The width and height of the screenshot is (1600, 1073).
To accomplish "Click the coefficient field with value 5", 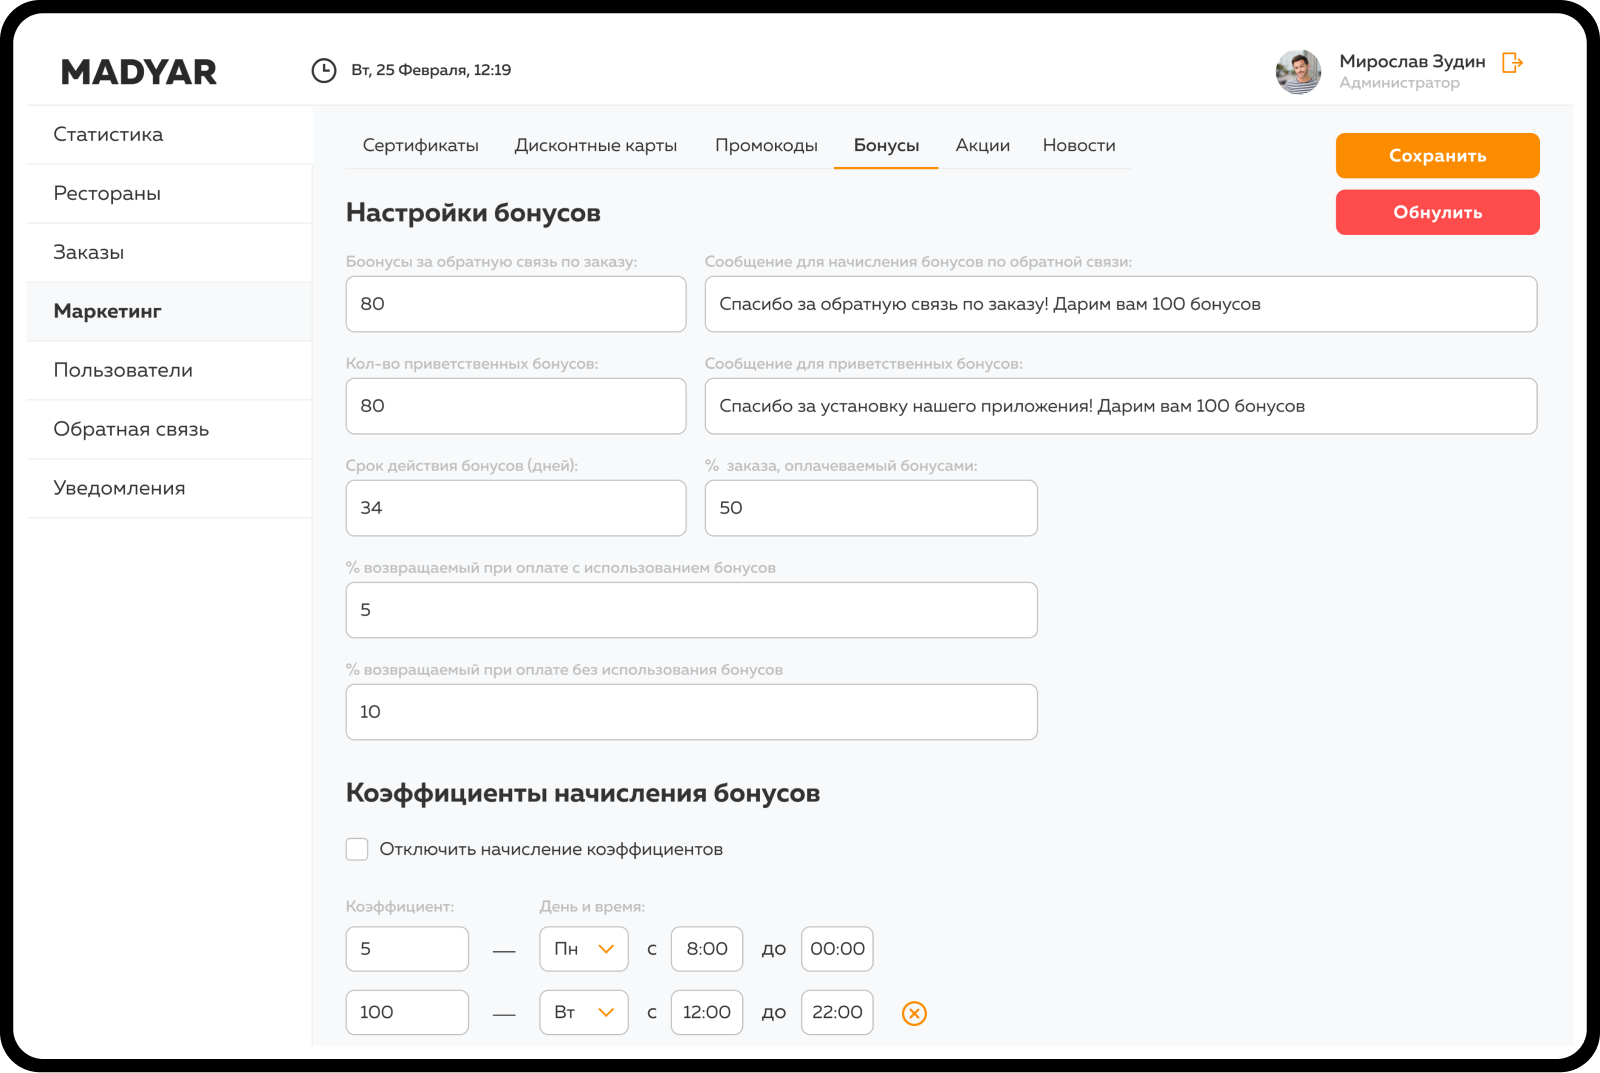I will tap(407, 949).
